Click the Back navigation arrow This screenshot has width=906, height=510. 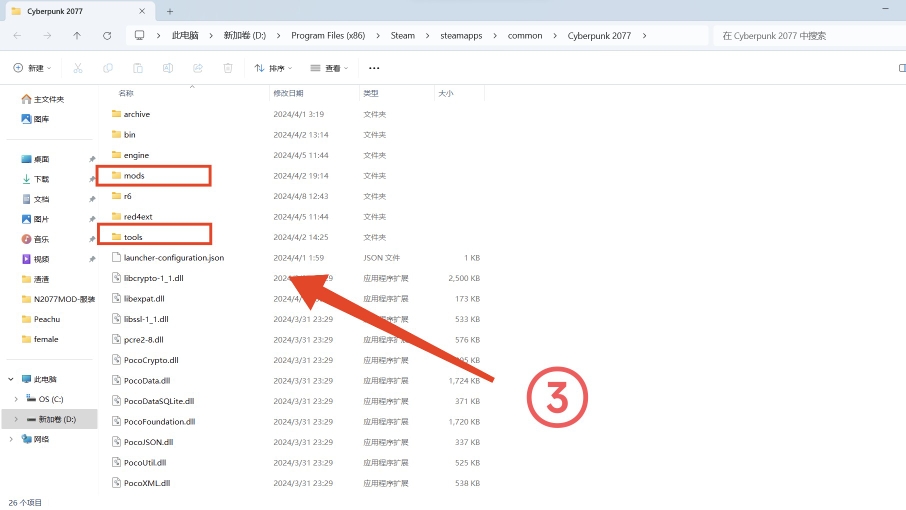point(17,35)
